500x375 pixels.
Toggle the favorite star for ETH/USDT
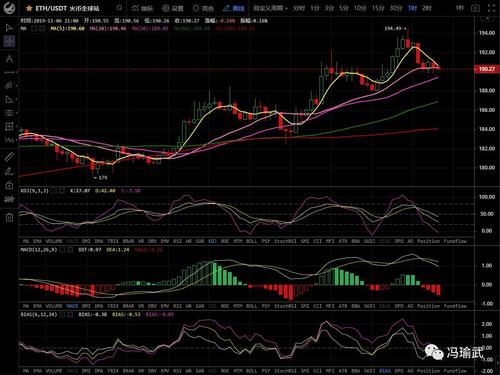[29, 8]
